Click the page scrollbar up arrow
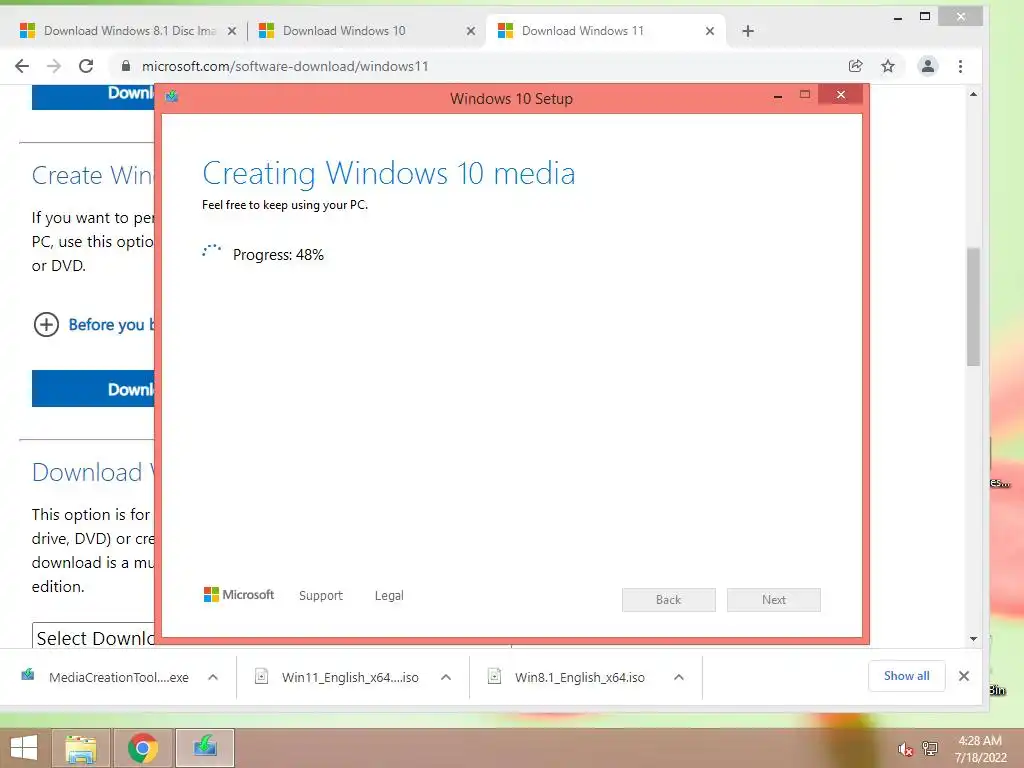Viewport: 1024px width, 768px height. [973, 94]
